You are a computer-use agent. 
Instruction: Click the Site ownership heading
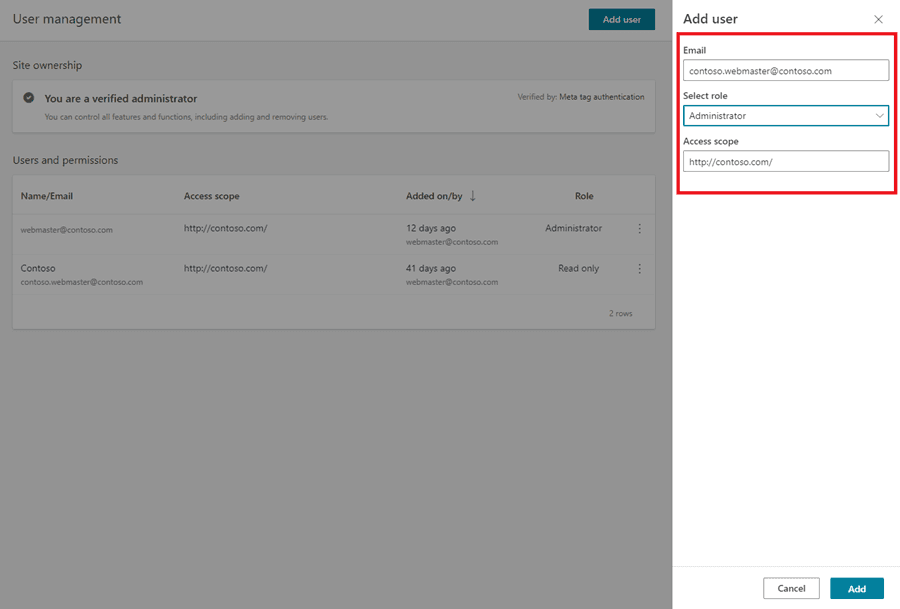(47, 65)
